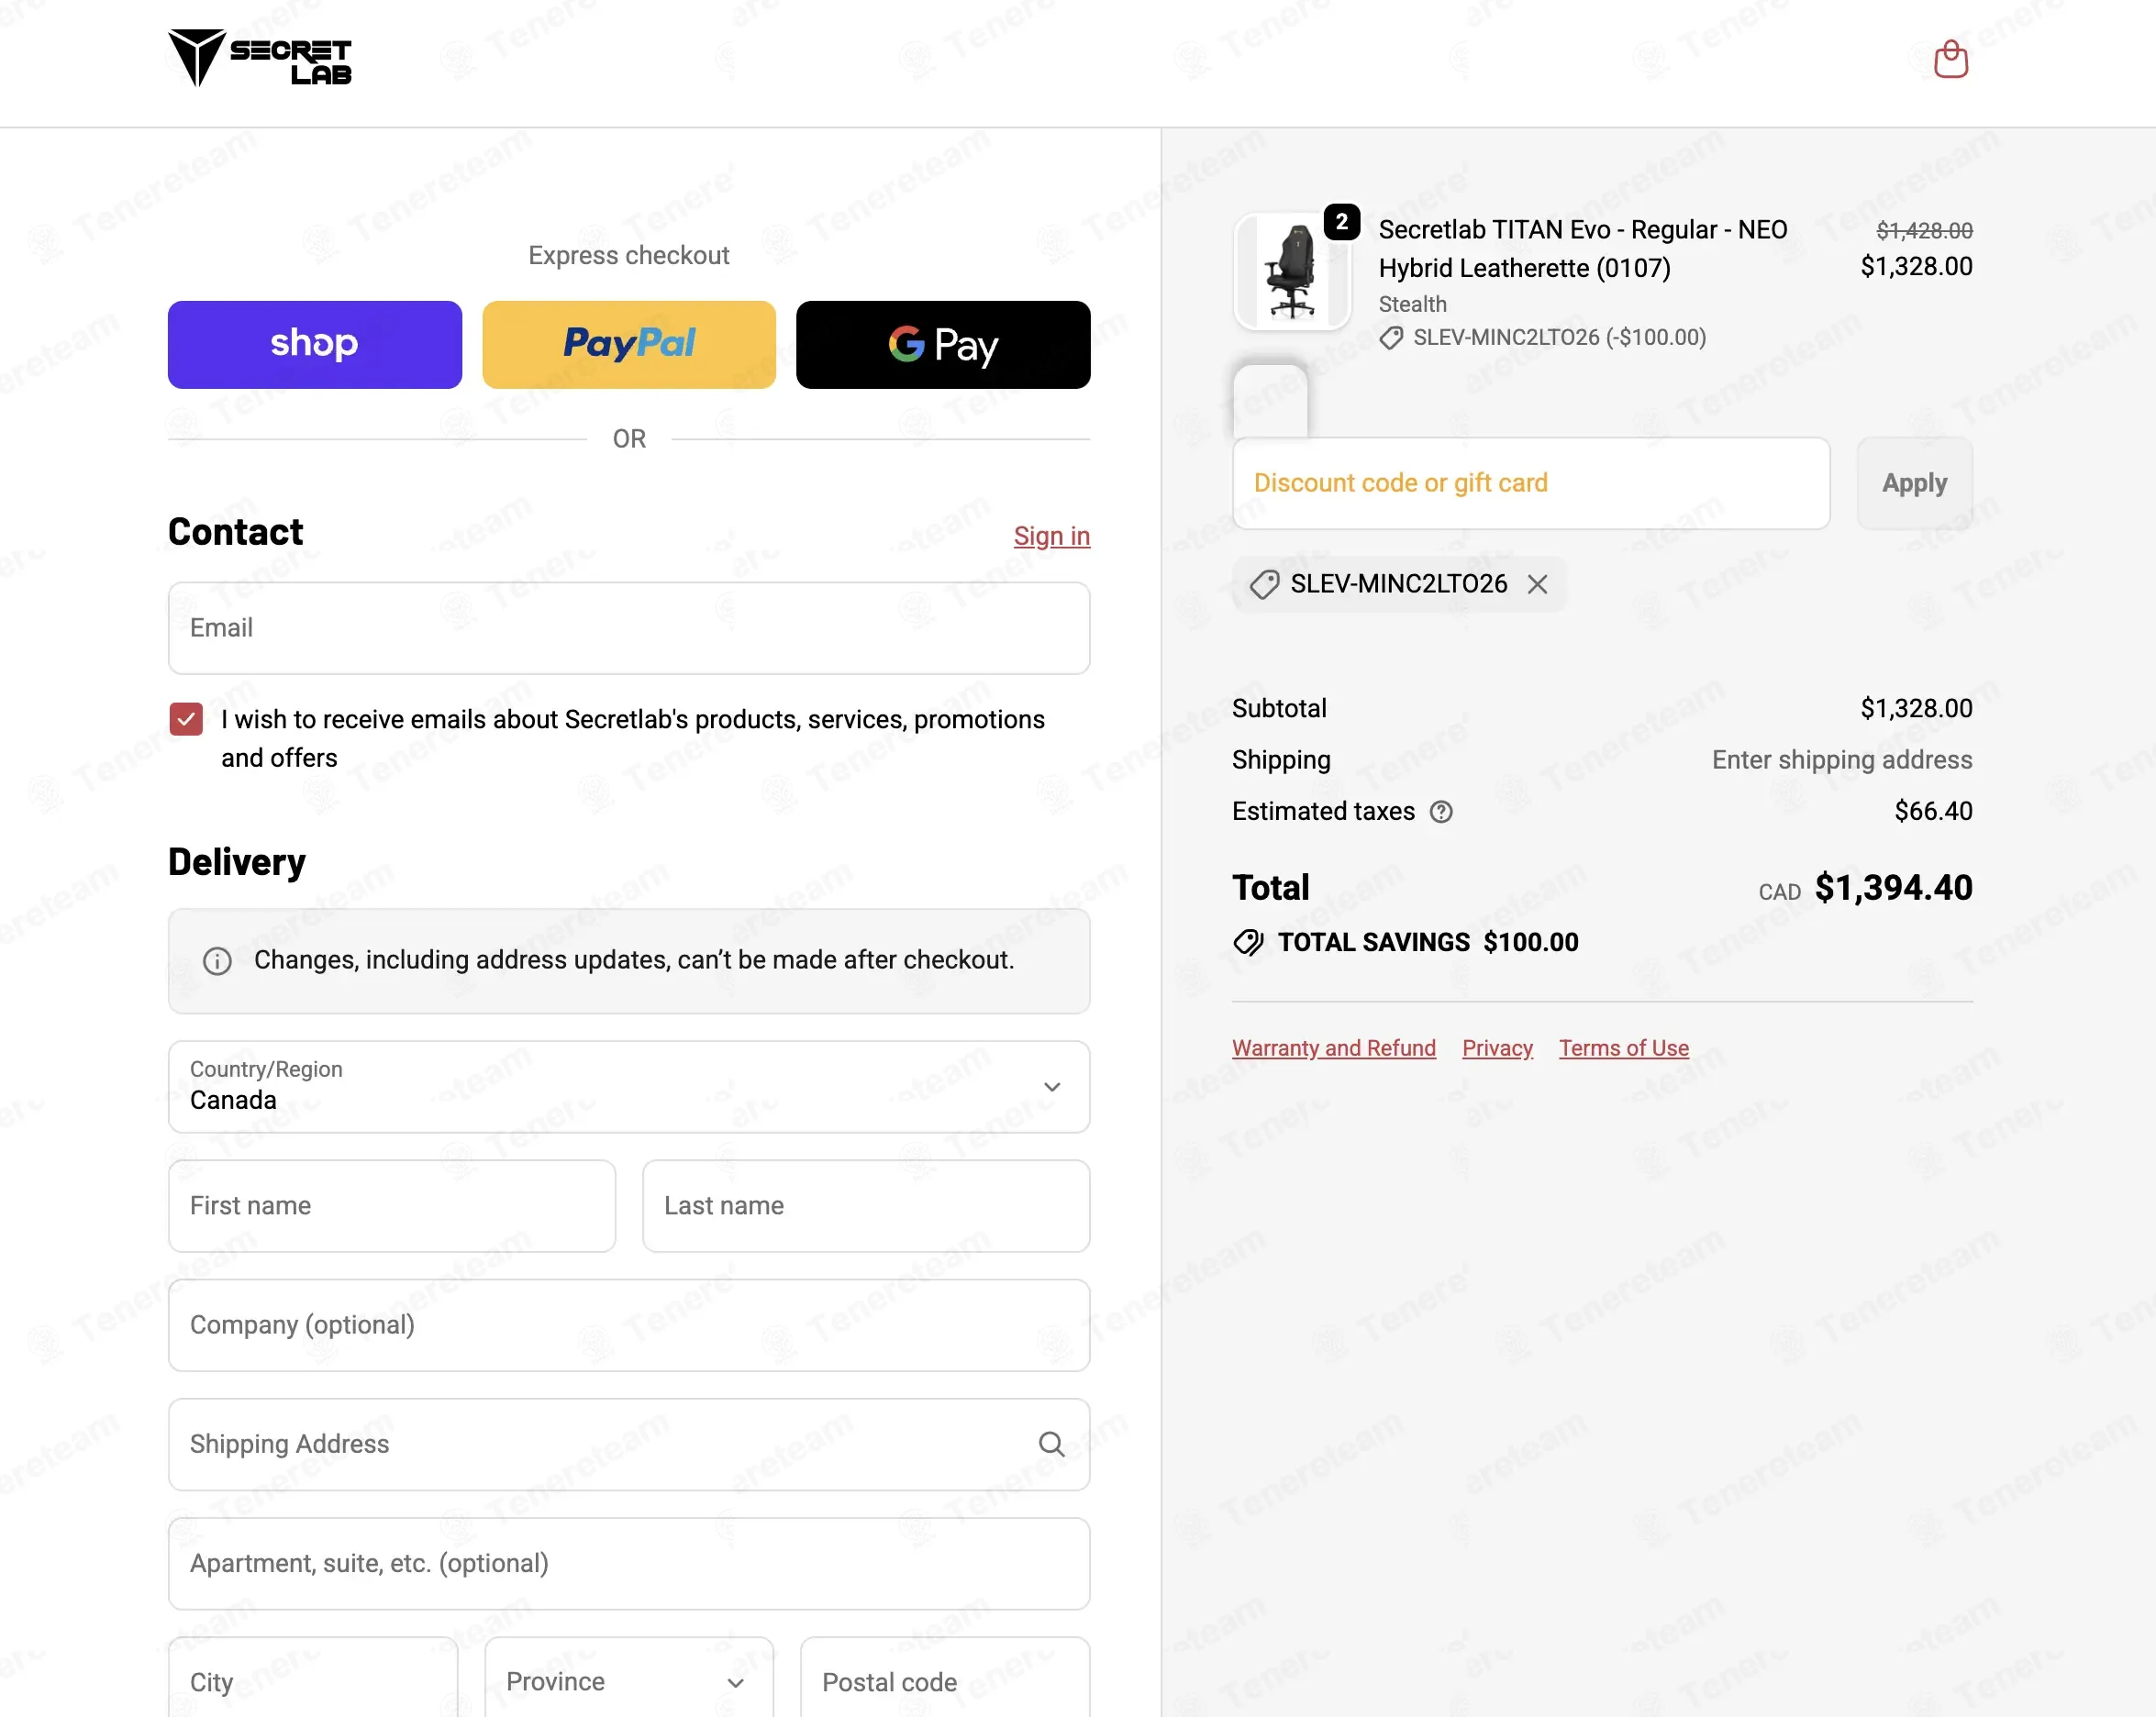The height and width of the screenshot is (1717, 2156).
Task: Uncheck the Secretlab marketing emails checkbox
Action: click(186, 719)
